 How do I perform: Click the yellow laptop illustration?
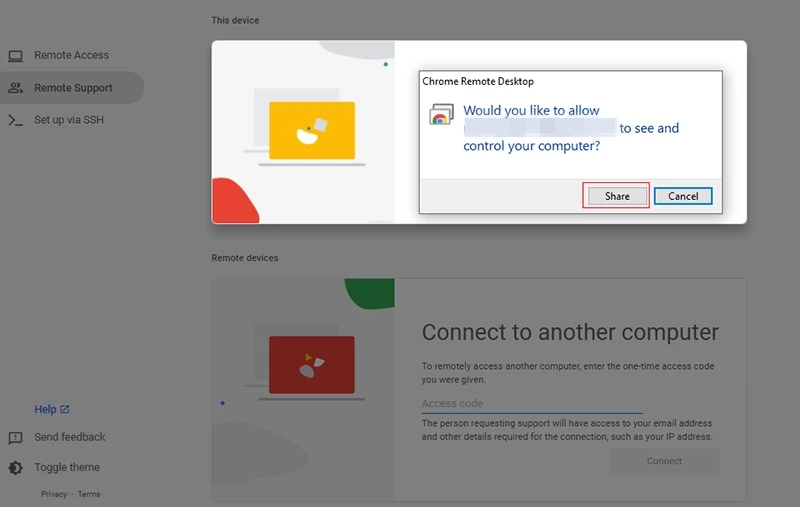(x=312, y=131)
